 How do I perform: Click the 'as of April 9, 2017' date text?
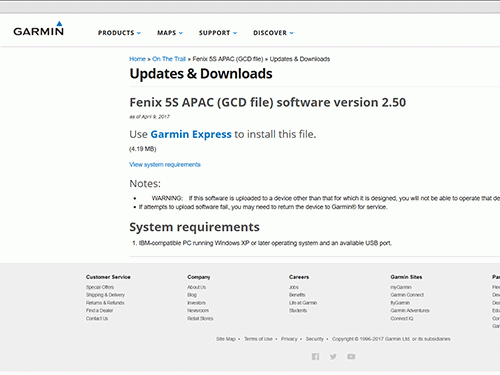[x=149, y=117]
